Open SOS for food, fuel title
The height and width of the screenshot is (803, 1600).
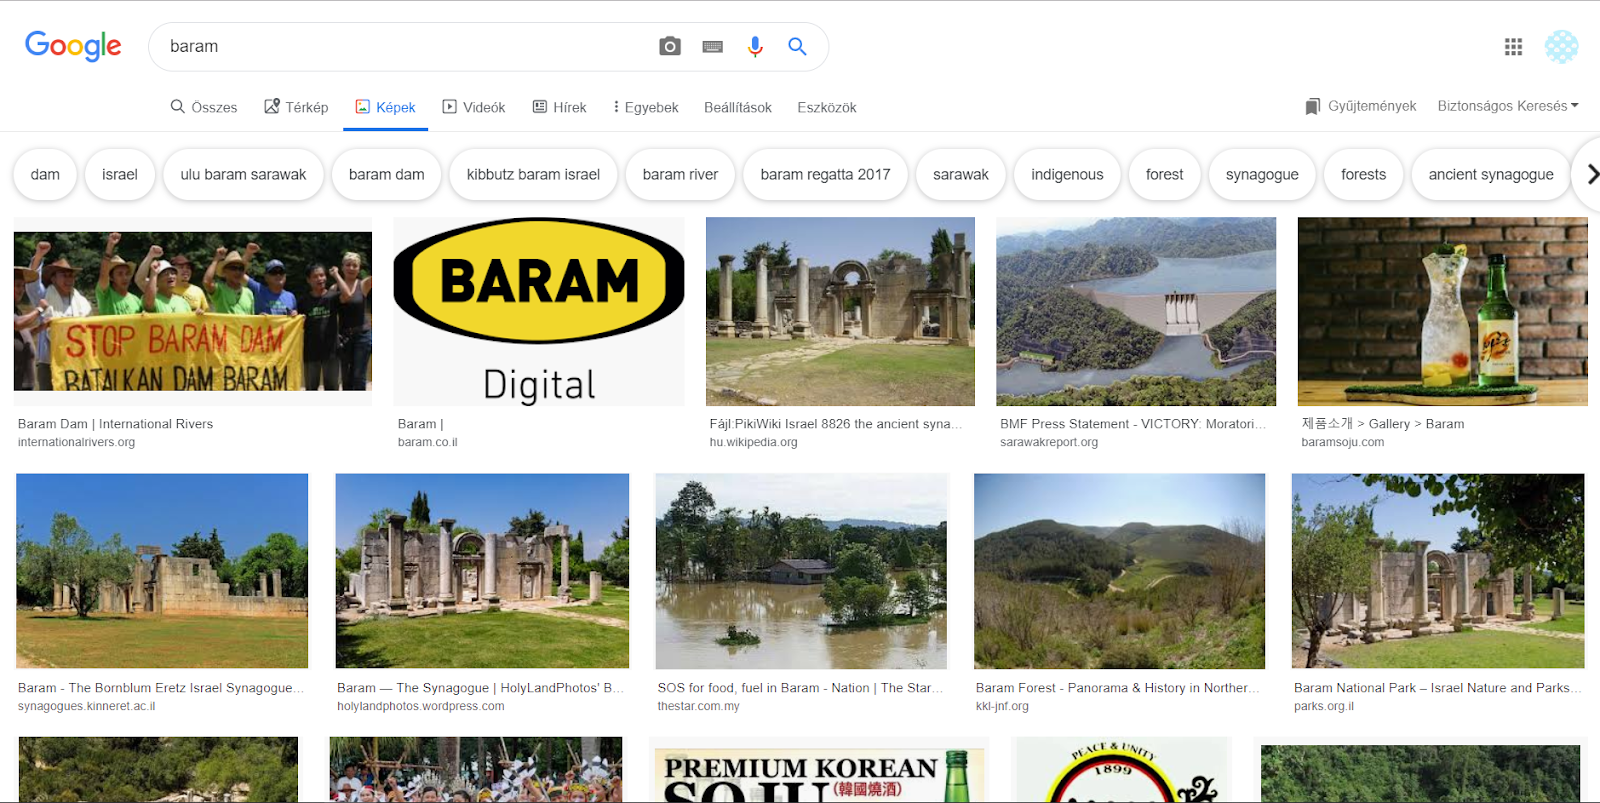tap(800, 688)
